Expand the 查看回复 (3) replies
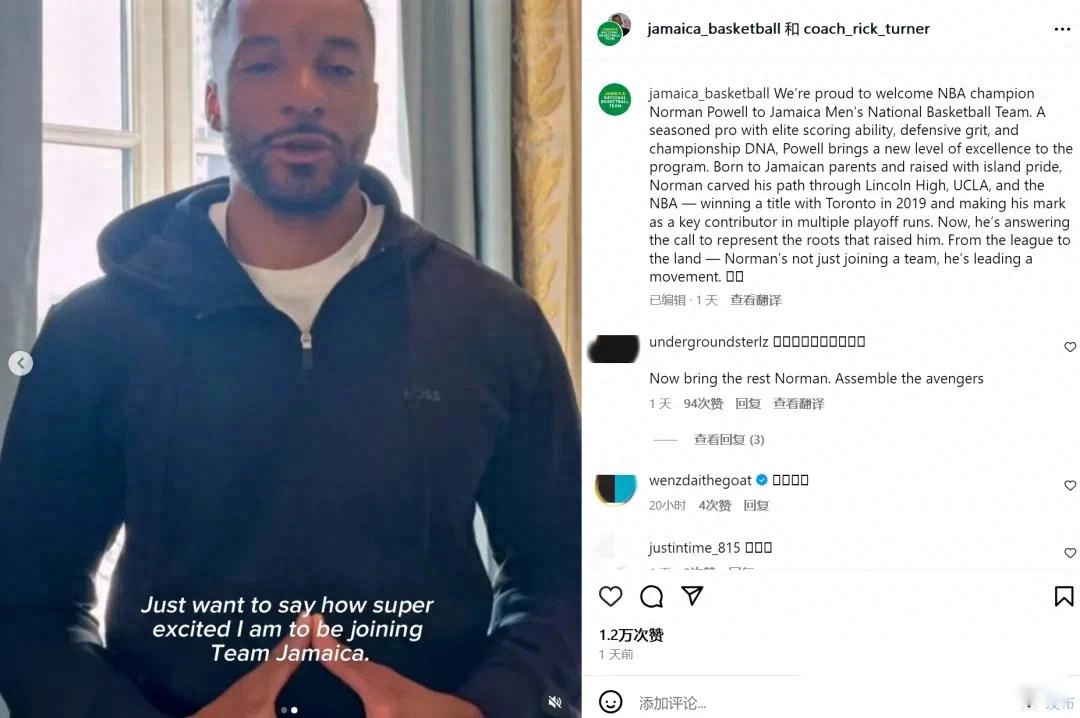The width and height of the screenshot is (1080, 718). click(x=729, y=440)
